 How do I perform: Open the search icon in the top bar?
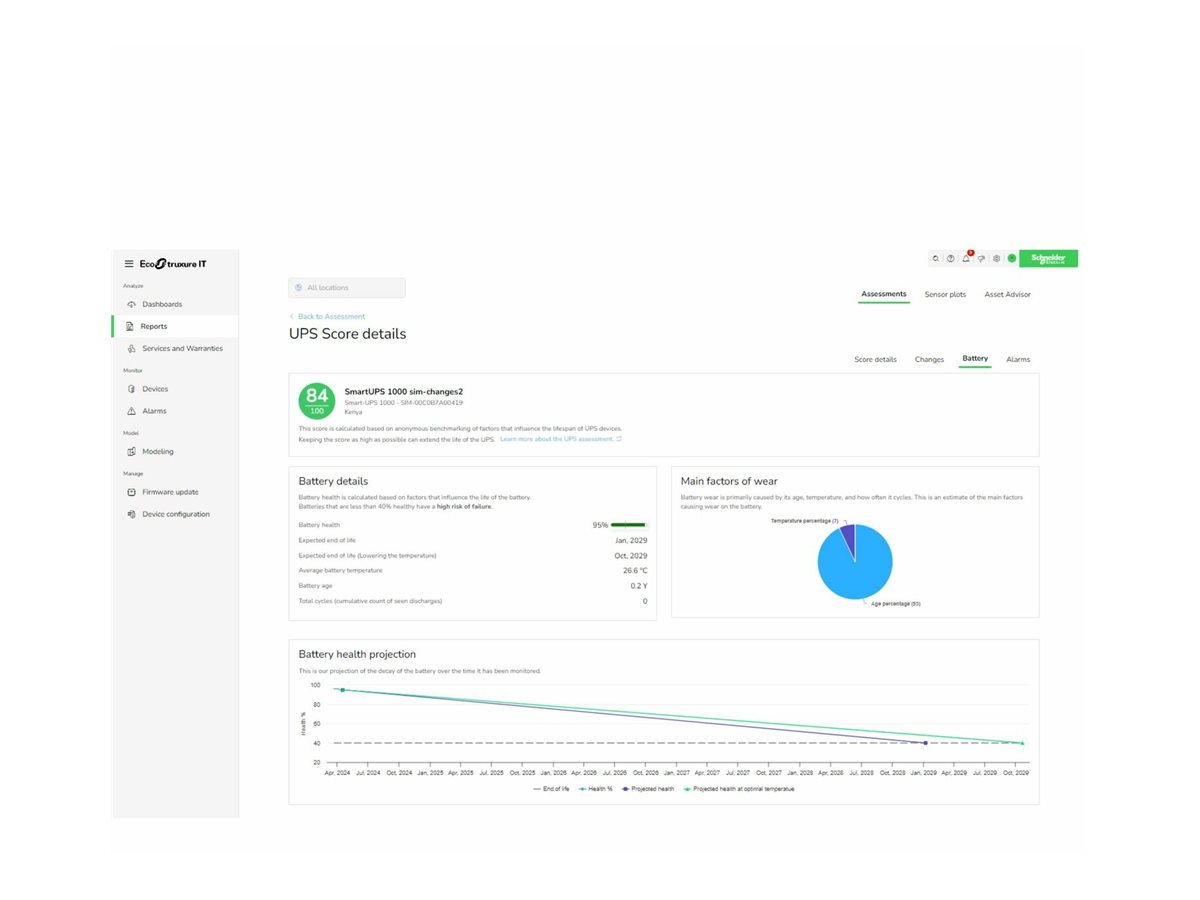pos(936,258)
